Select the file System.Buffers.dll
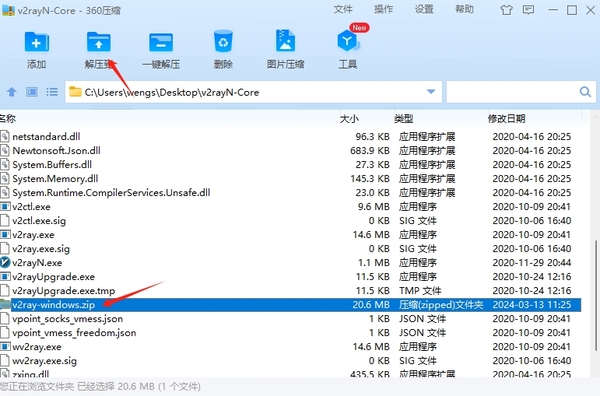 point(52,165)
